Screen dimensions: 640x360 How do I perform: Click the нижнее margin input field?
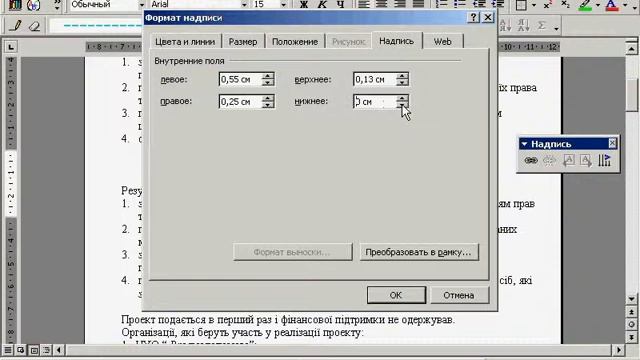tap(374, 101)
